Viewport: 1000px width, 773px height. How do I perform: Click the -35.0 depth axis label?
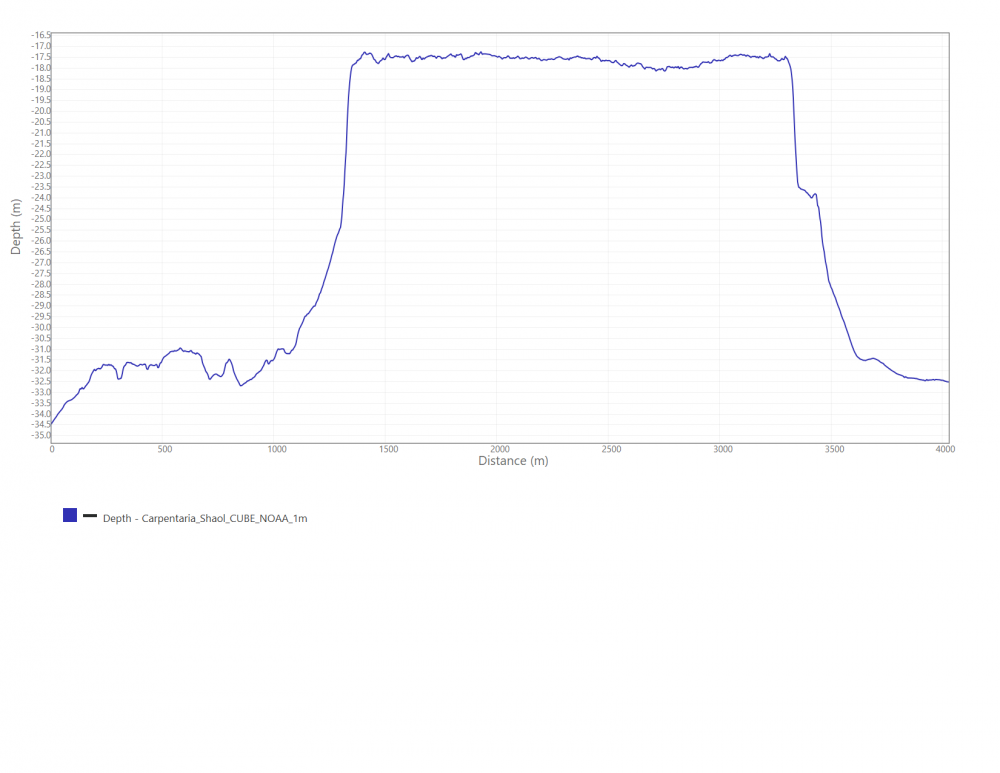click(41, 436)
